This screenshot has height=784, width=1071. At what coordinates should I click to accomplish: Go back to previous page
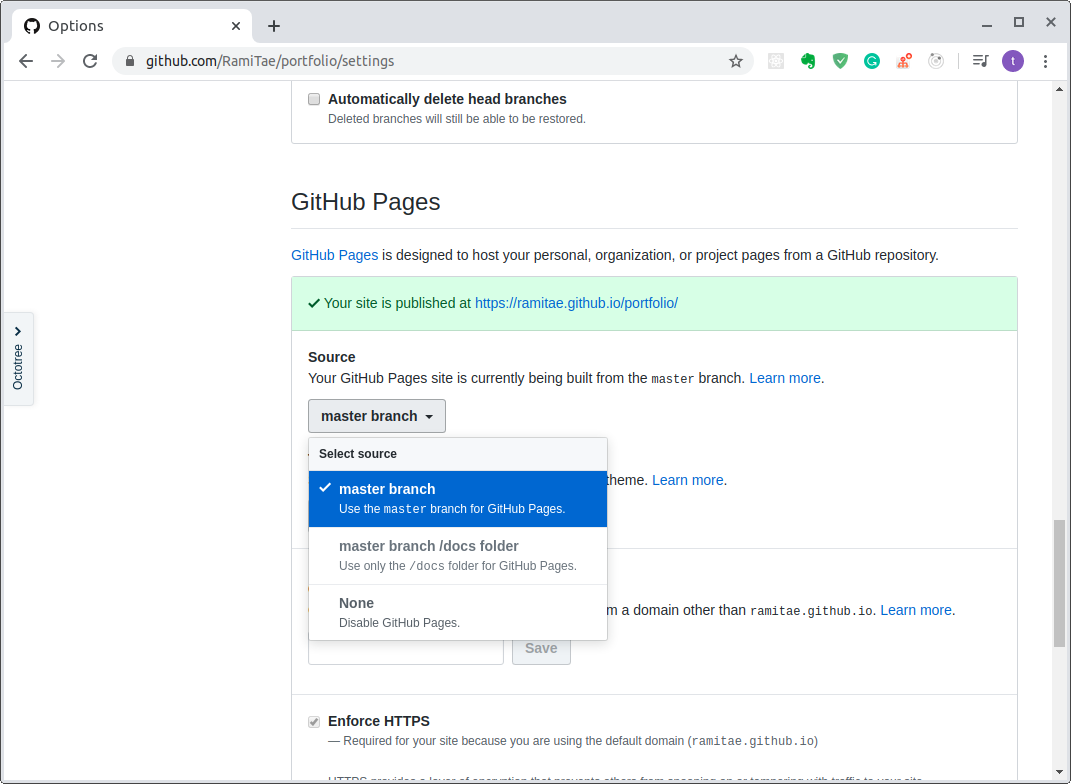pos(26,61)
